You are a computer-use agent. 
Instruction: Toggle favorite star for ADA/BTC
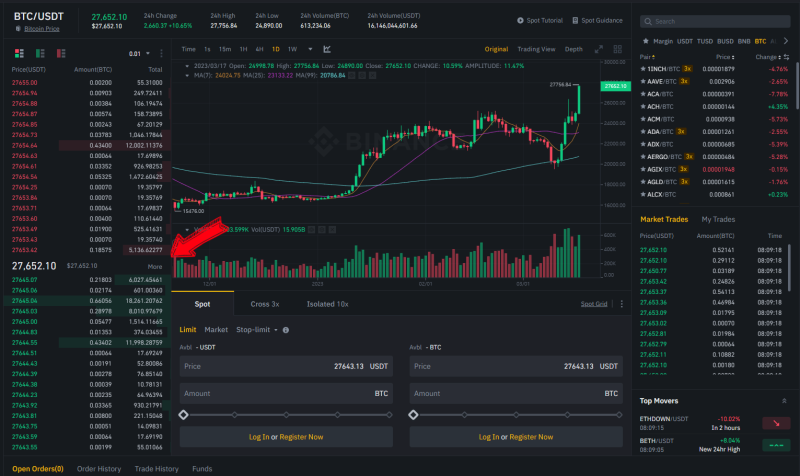pyautogui.click(x=643, y=132)
